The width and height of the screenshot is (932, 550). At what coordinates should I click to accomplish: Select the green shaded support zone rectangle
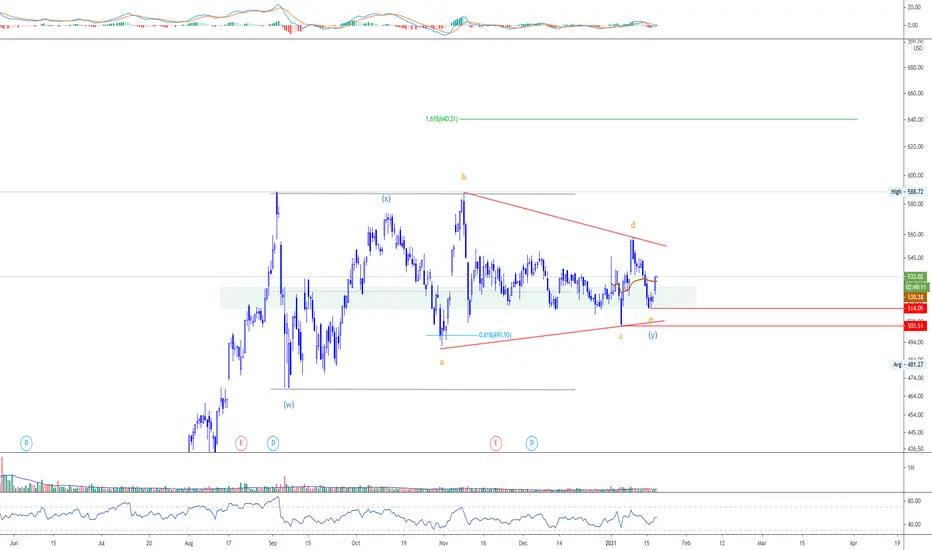pos(458,298)
